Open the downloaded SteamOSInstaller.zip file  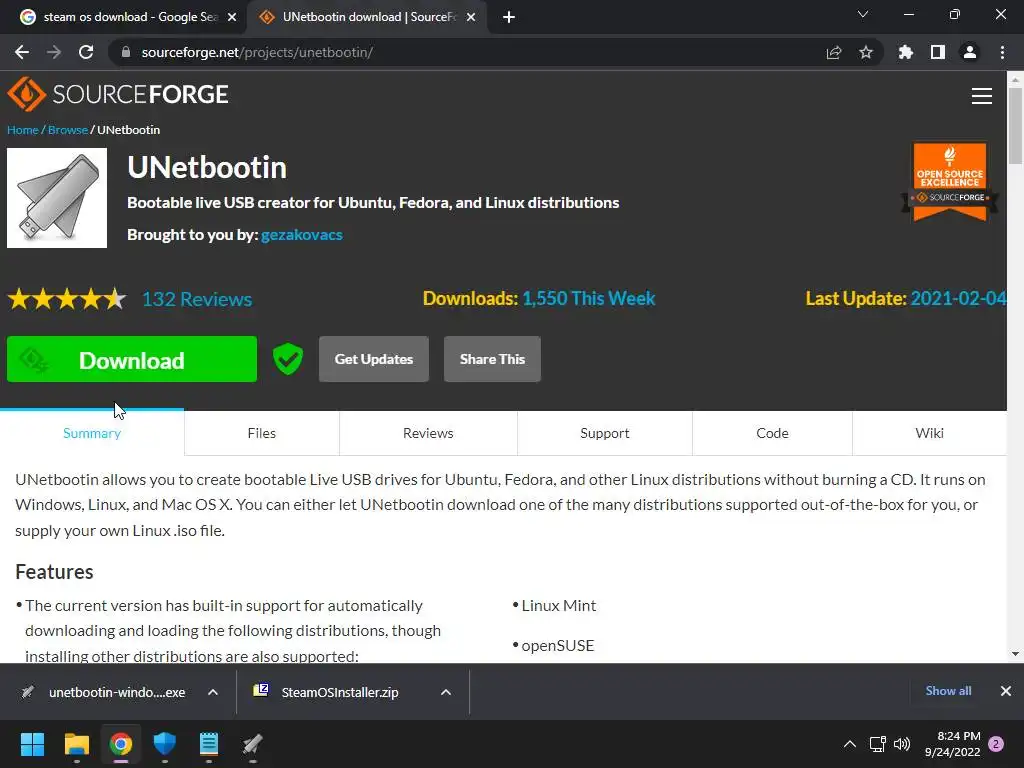click(x=327, y=692)
